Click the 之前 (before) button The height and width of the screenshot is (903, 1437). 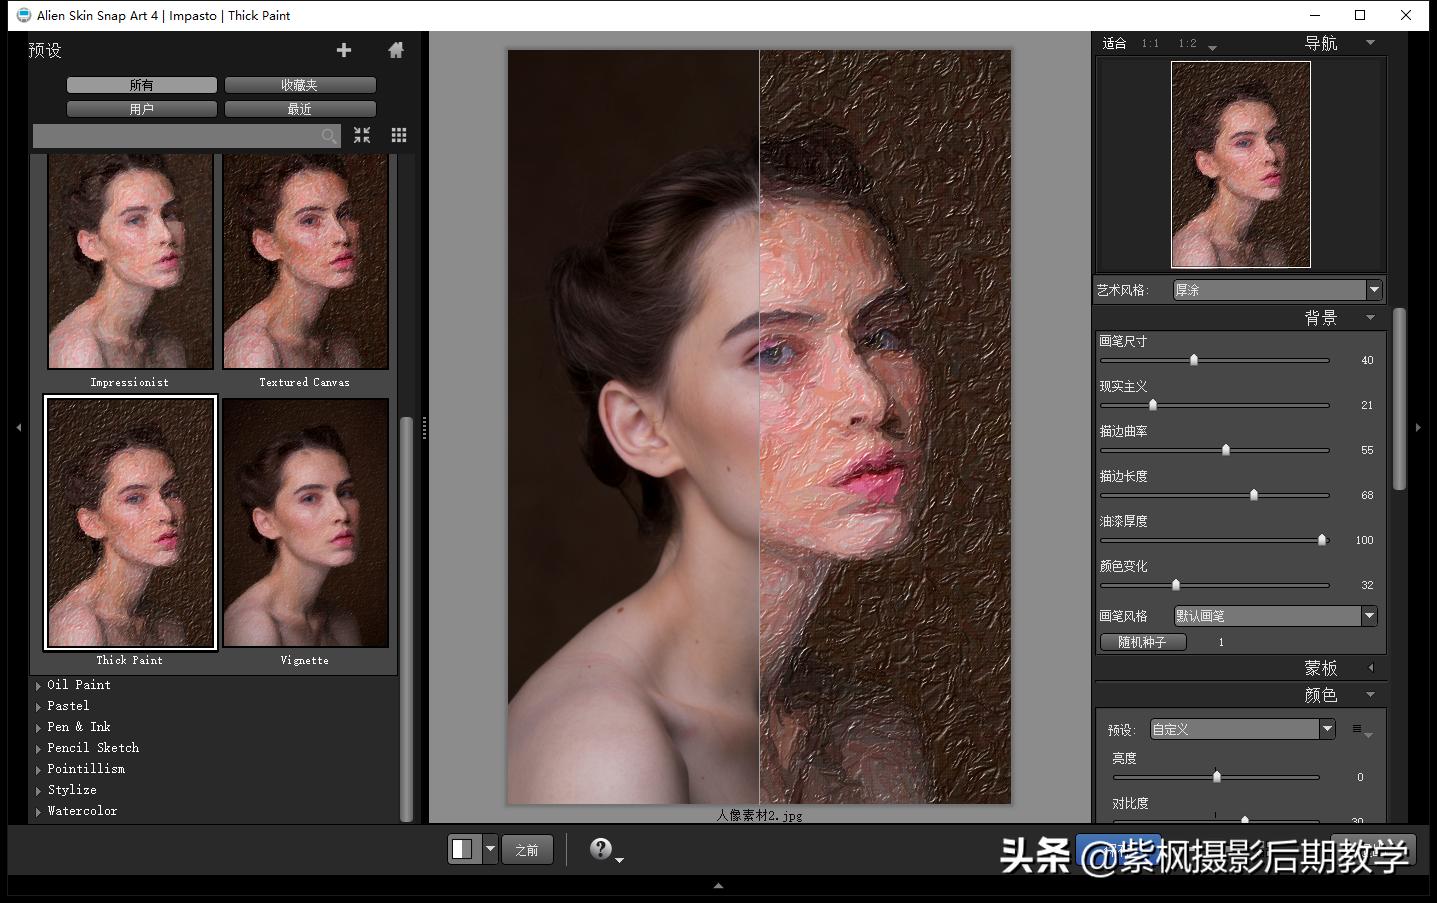point(527,848)
